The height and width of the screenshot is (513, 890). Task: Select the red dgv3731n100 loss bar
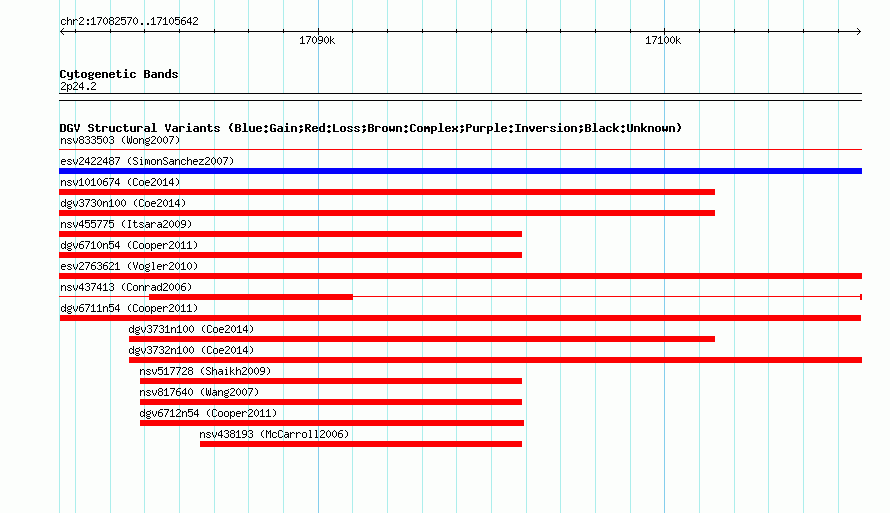422,339
